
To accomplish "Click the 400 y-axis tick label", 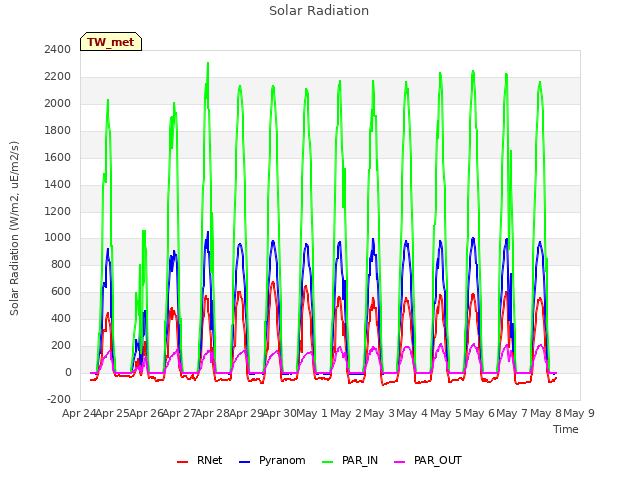I will (x=61, y=318).
